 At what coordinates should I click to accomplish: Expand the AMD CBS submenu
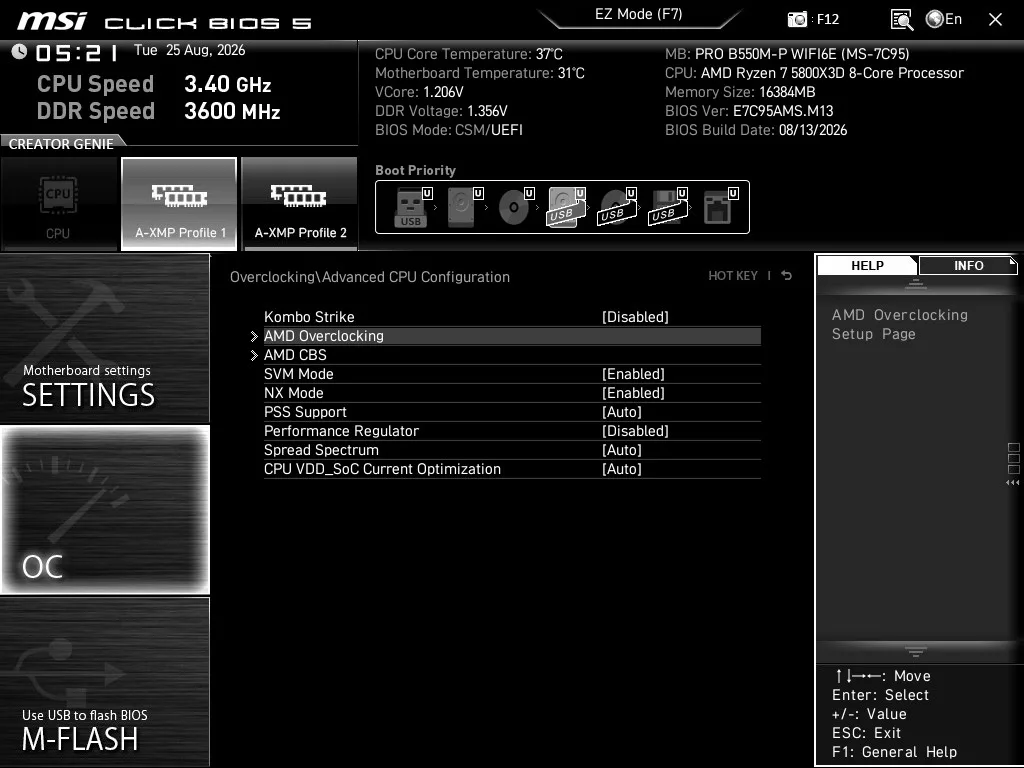point(512,355)
